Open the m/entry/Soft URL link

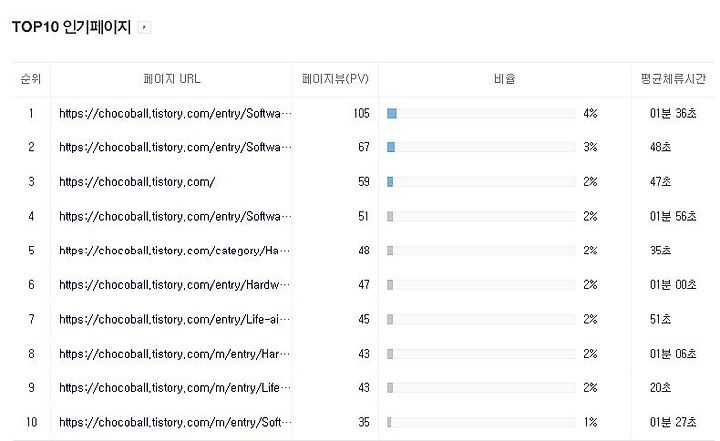click(x=175, y=422)
